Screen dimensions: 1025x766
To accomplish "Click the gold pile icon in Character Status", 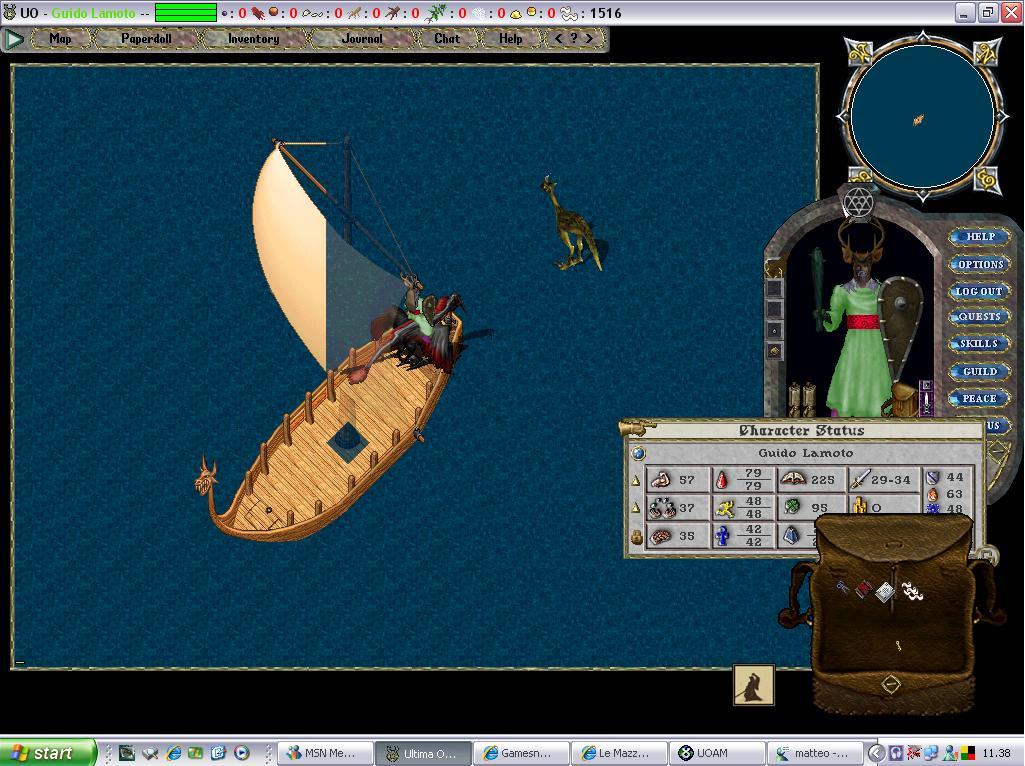I will tap(859, 507).
